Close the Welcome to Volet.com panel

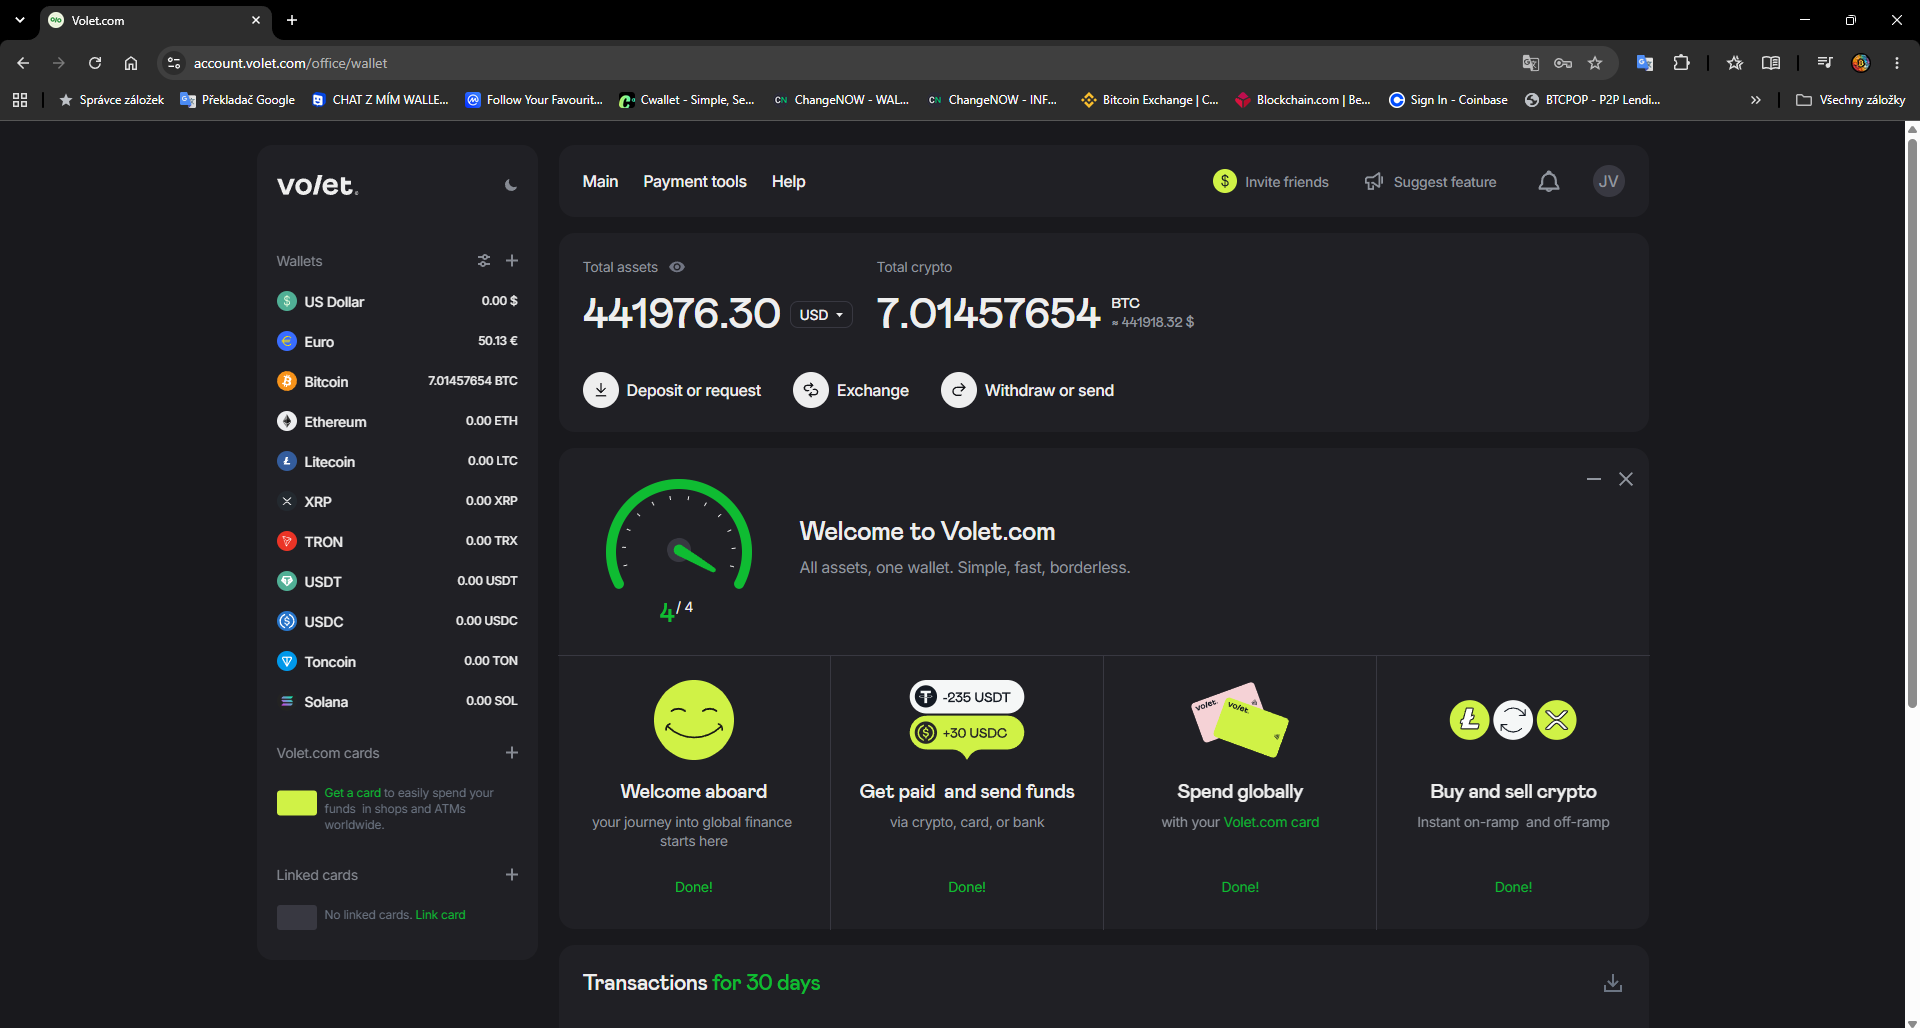(x=1626, y=479)
